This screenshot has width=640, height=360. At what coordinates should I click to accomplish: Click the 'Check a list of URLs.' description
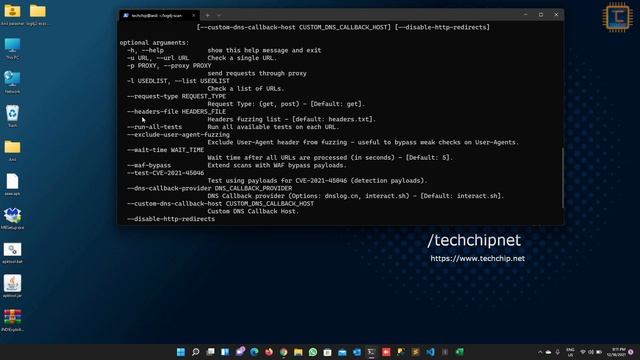tap(246, 89)
